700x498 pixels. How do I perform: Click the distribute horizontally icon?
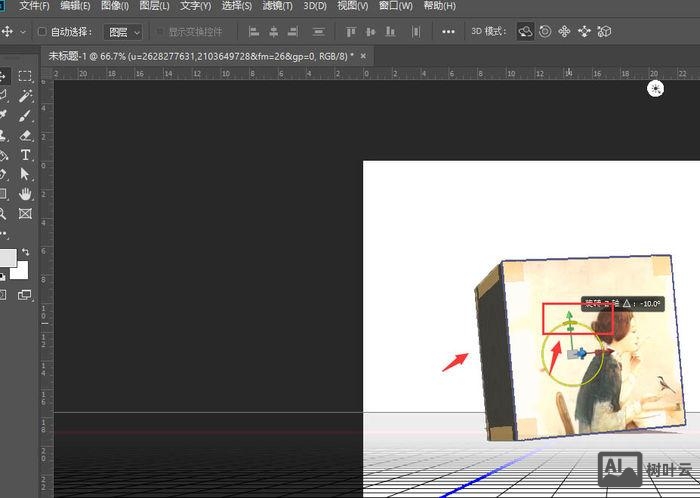pyautogui.click(x=319, y=32)
